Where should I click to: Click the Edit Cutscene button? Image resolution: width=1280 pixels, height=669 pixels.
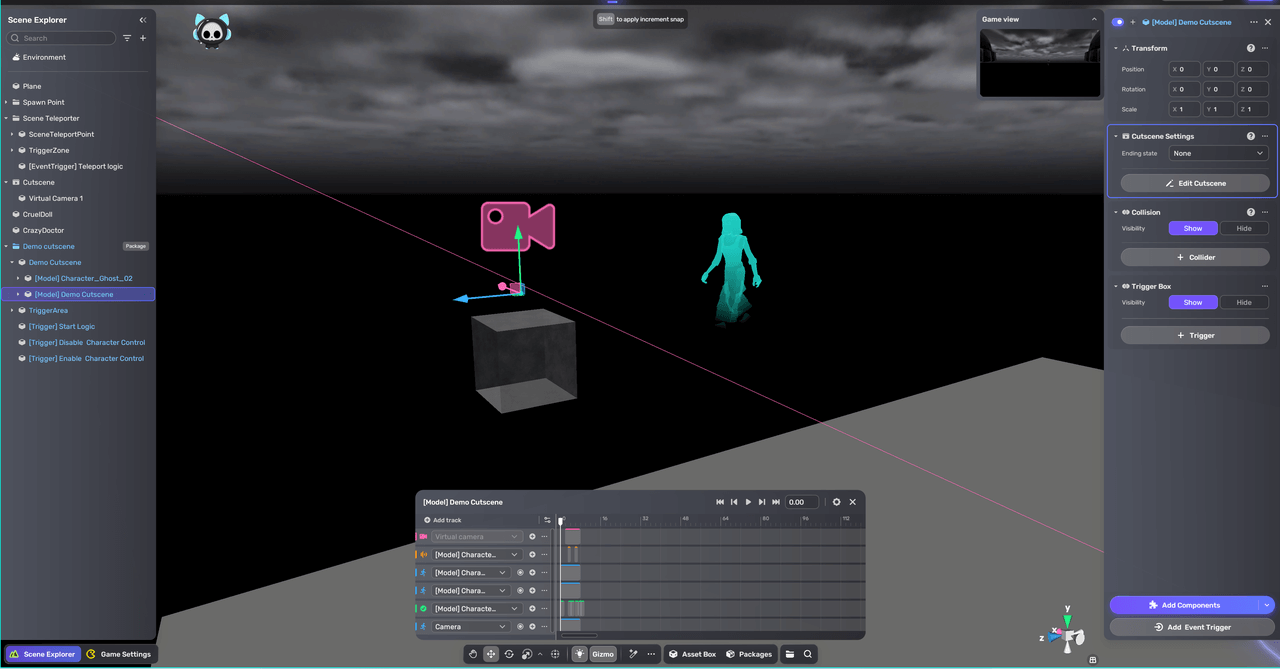1194,183
